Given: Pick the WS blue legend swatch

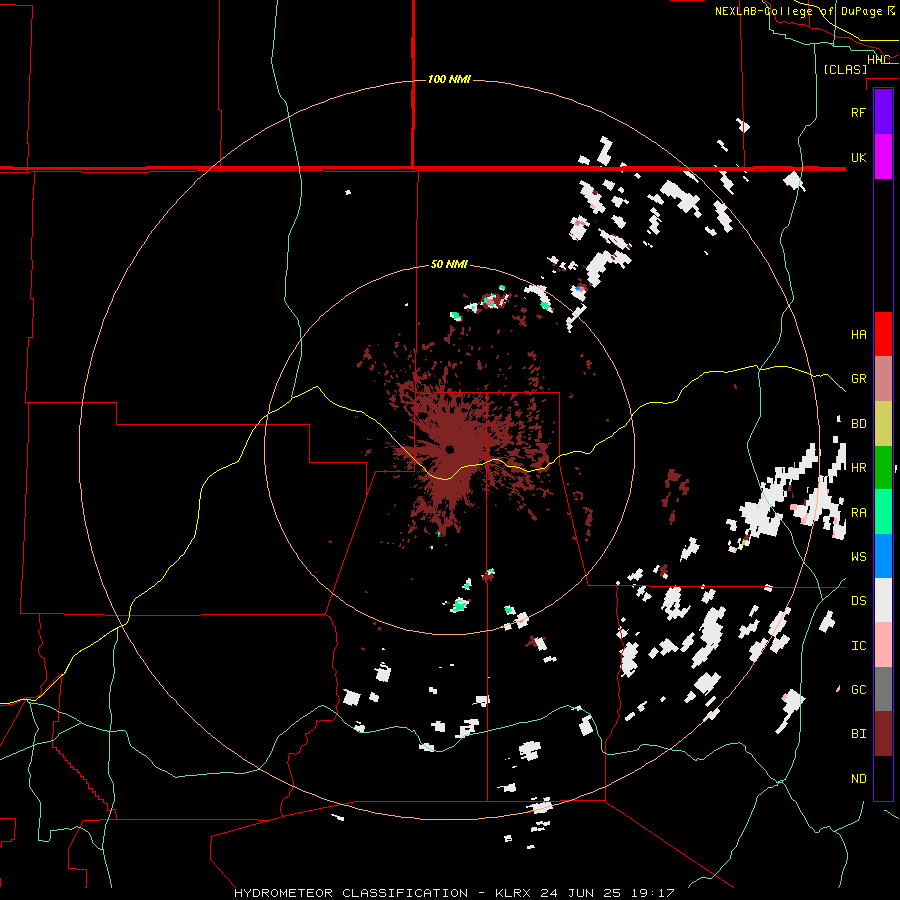Looking at the screenshot, I should point(883,556).
